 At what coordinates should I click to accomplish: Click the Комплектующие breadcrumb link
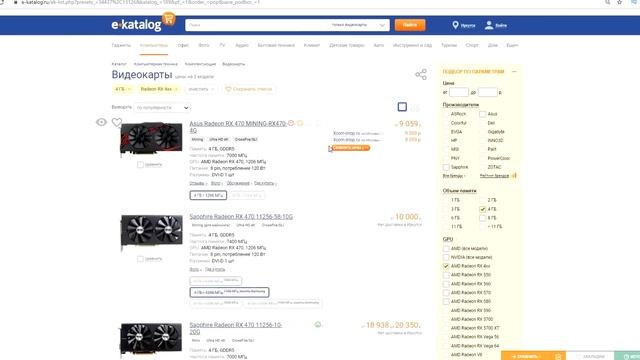(200, 64)
